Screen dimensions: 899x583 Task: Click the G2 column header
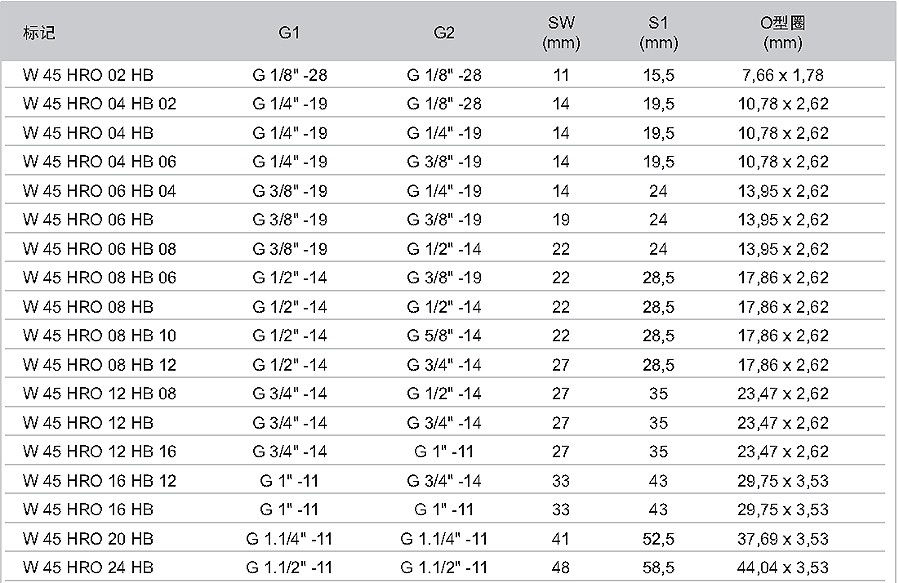tap(444, 33)
